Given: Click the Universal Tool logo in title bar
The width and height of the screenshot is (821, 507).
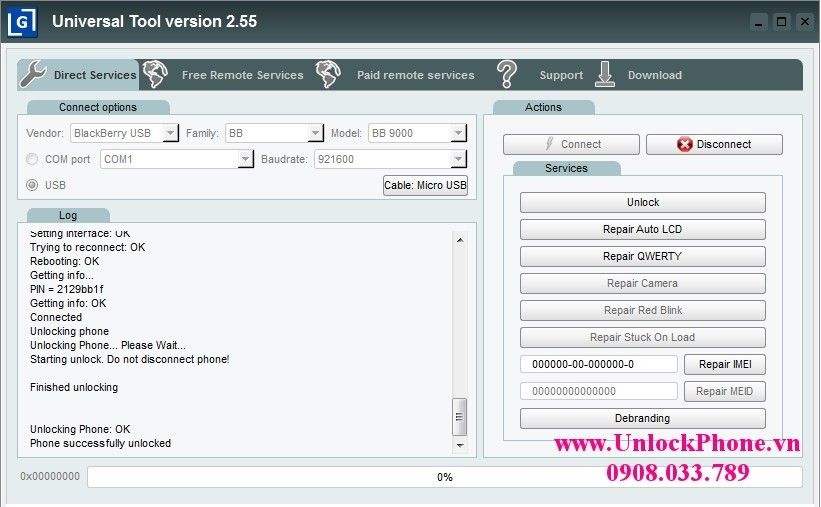Looking at the screenshot, I should click(23, 21).
